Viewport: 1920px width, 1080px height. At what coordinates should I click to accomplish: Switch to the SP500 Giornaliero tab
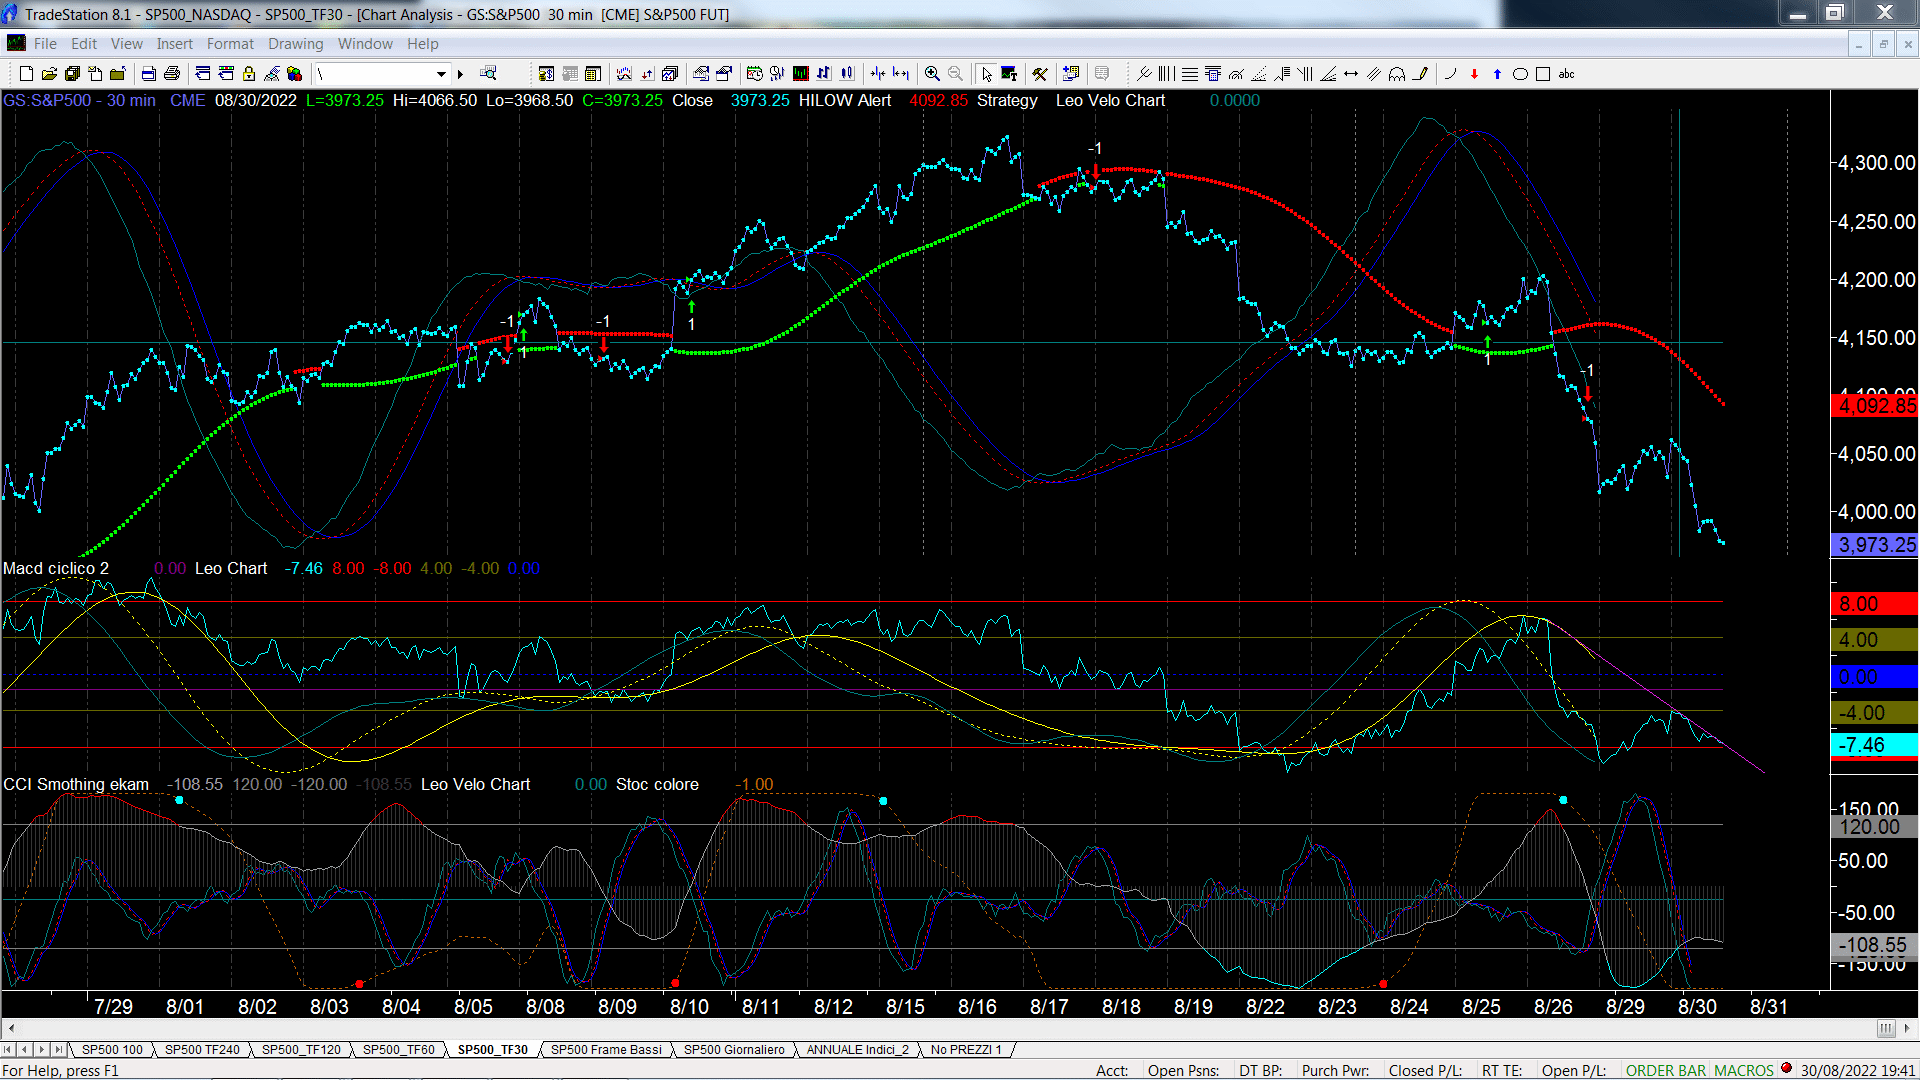pos(734,1050)
